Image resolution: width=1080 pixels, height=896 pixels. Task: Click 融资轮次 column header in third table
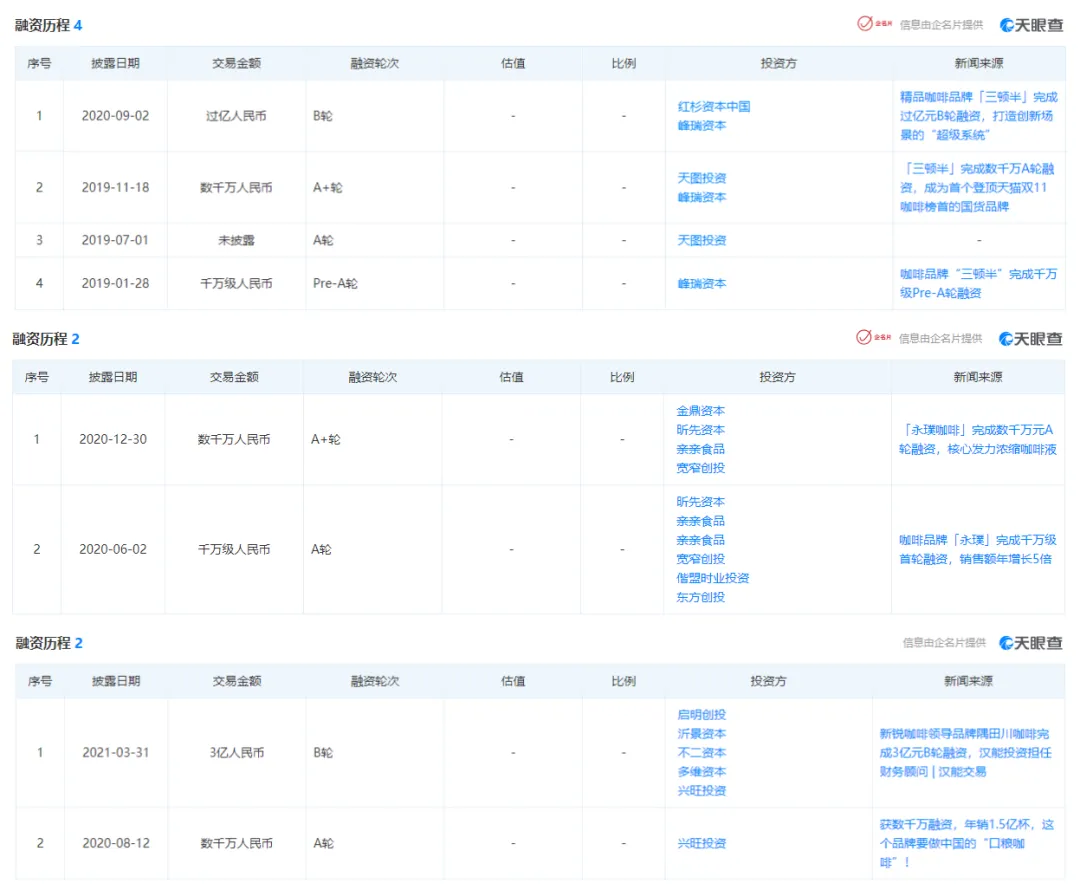click(375, 681)
